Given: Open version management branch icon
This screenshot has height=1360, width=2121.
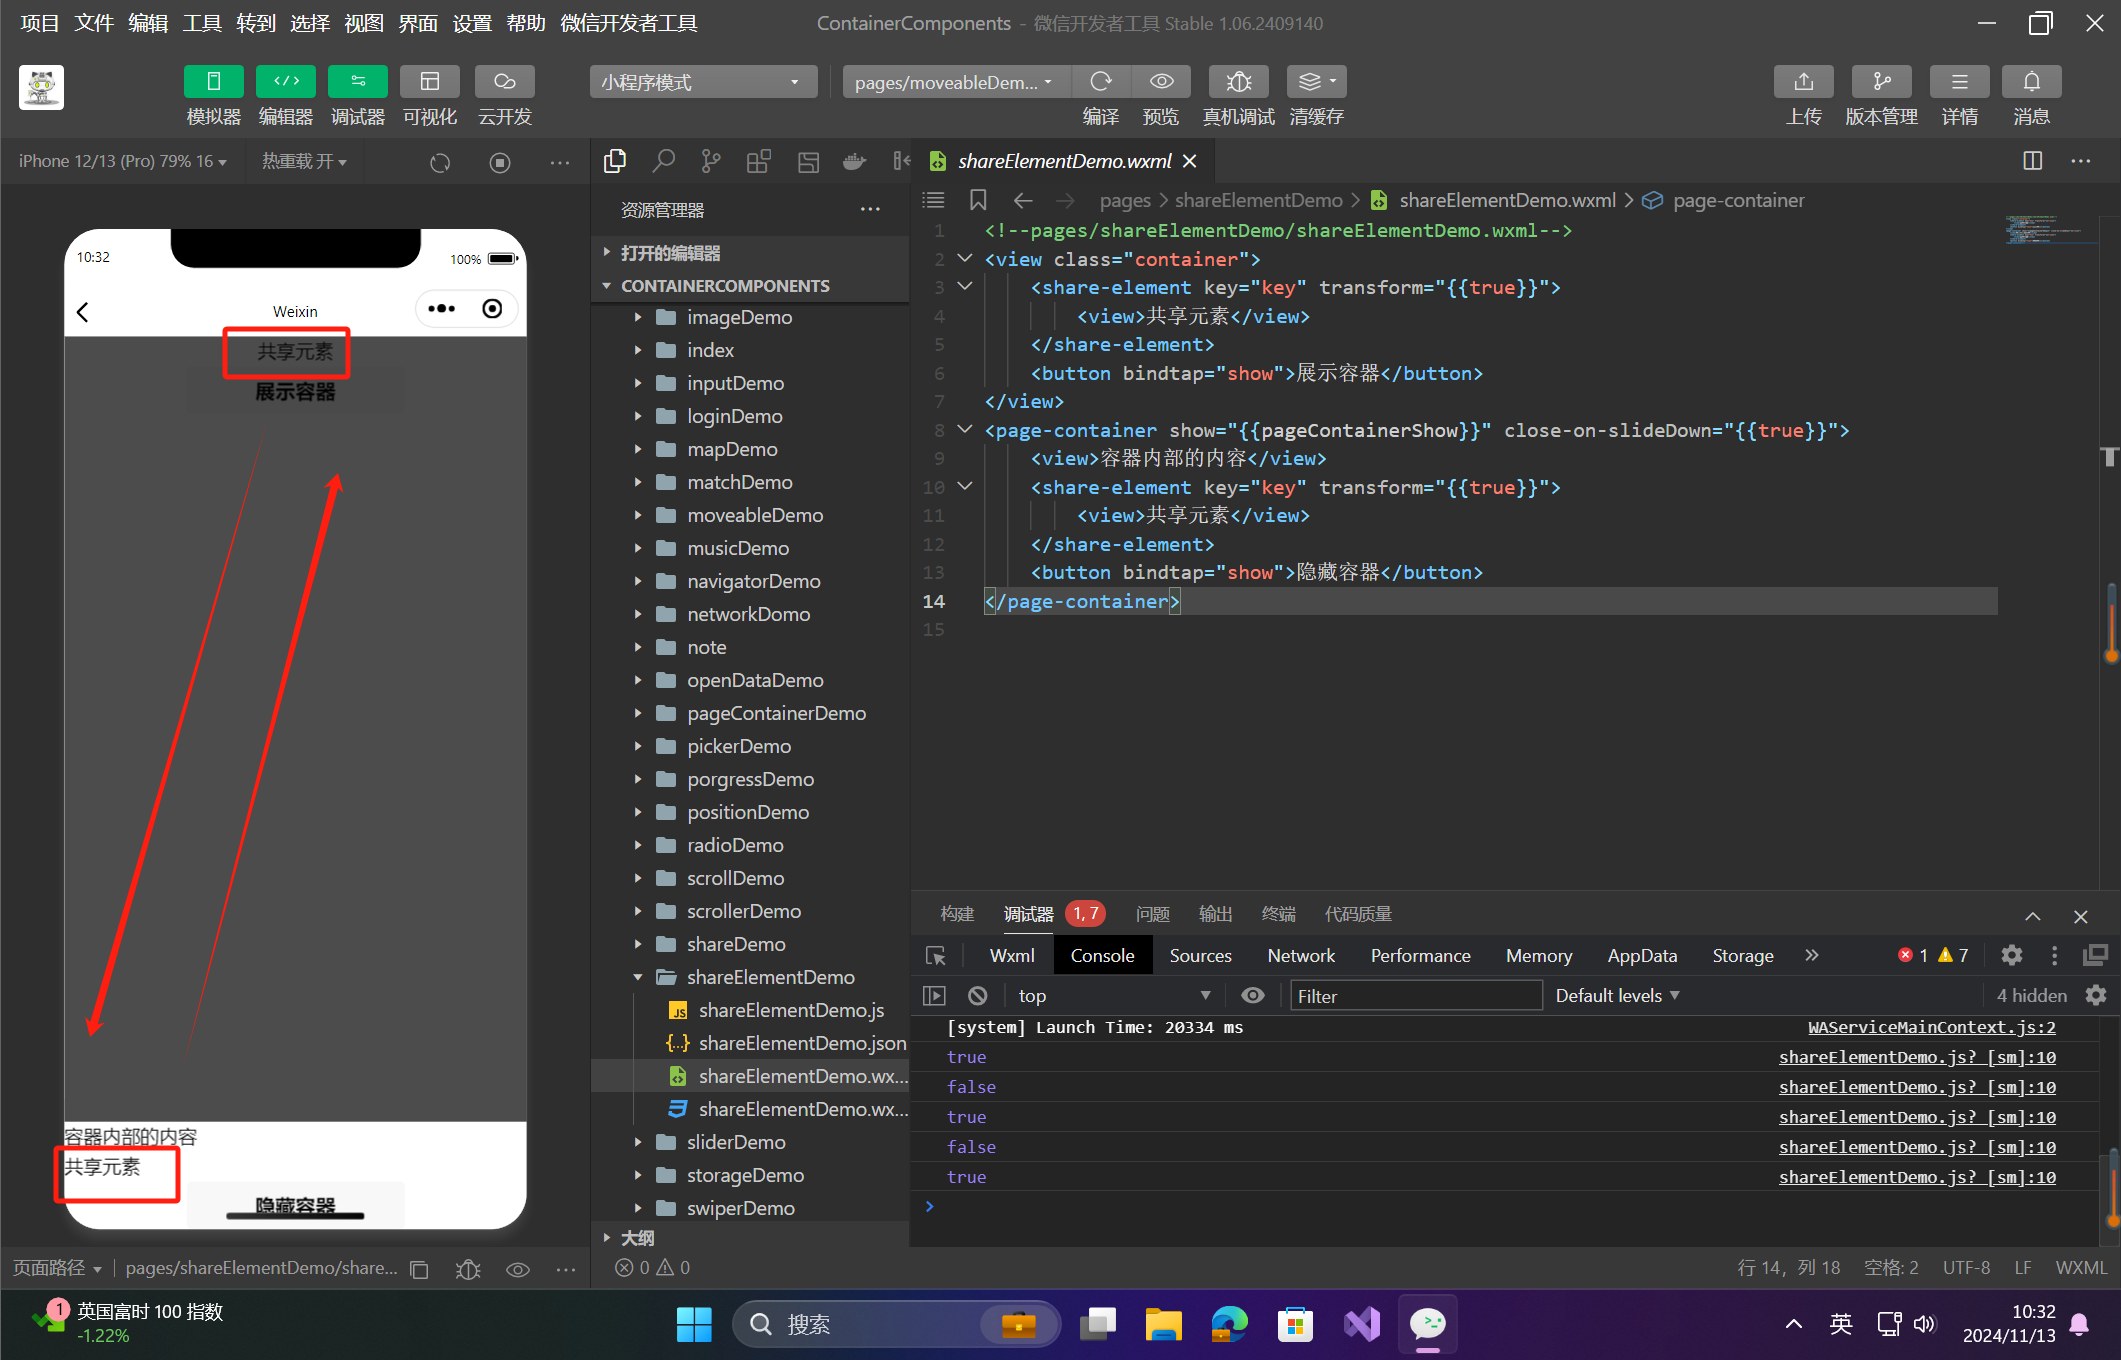Looking at the screenshot, I should coord(1881,82).
